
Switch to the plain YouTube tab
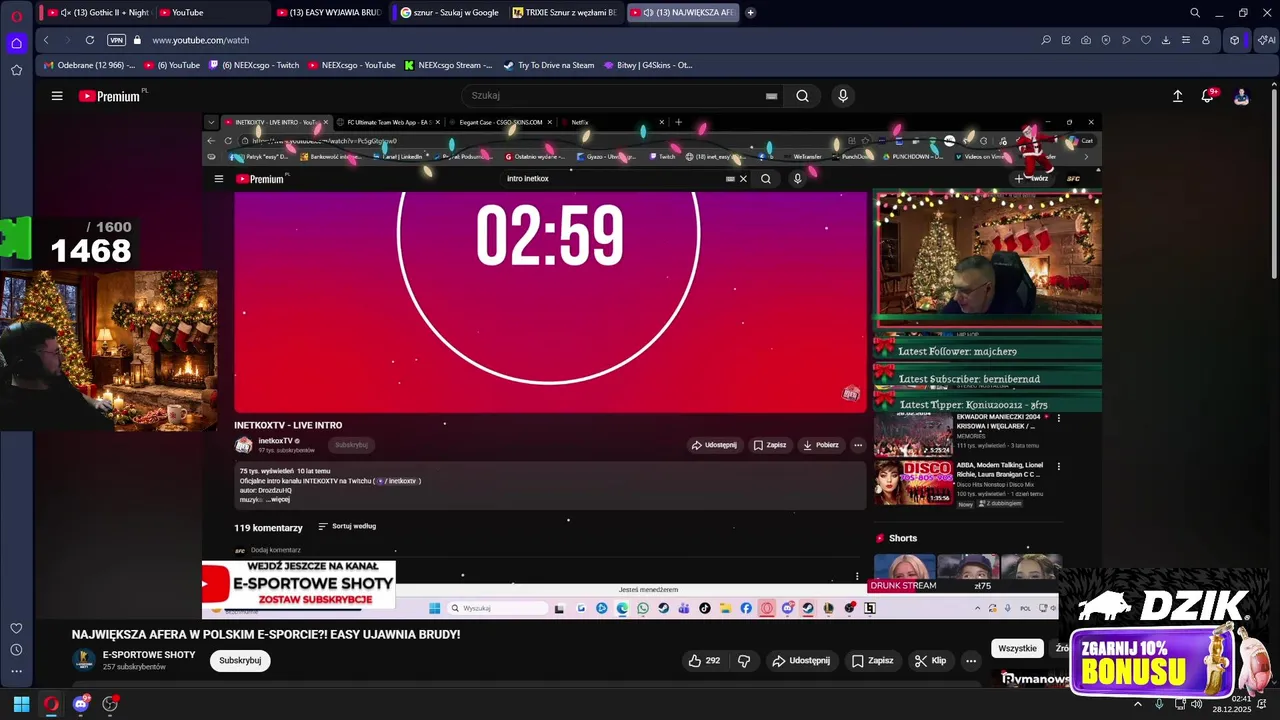[x=210, y=13]
